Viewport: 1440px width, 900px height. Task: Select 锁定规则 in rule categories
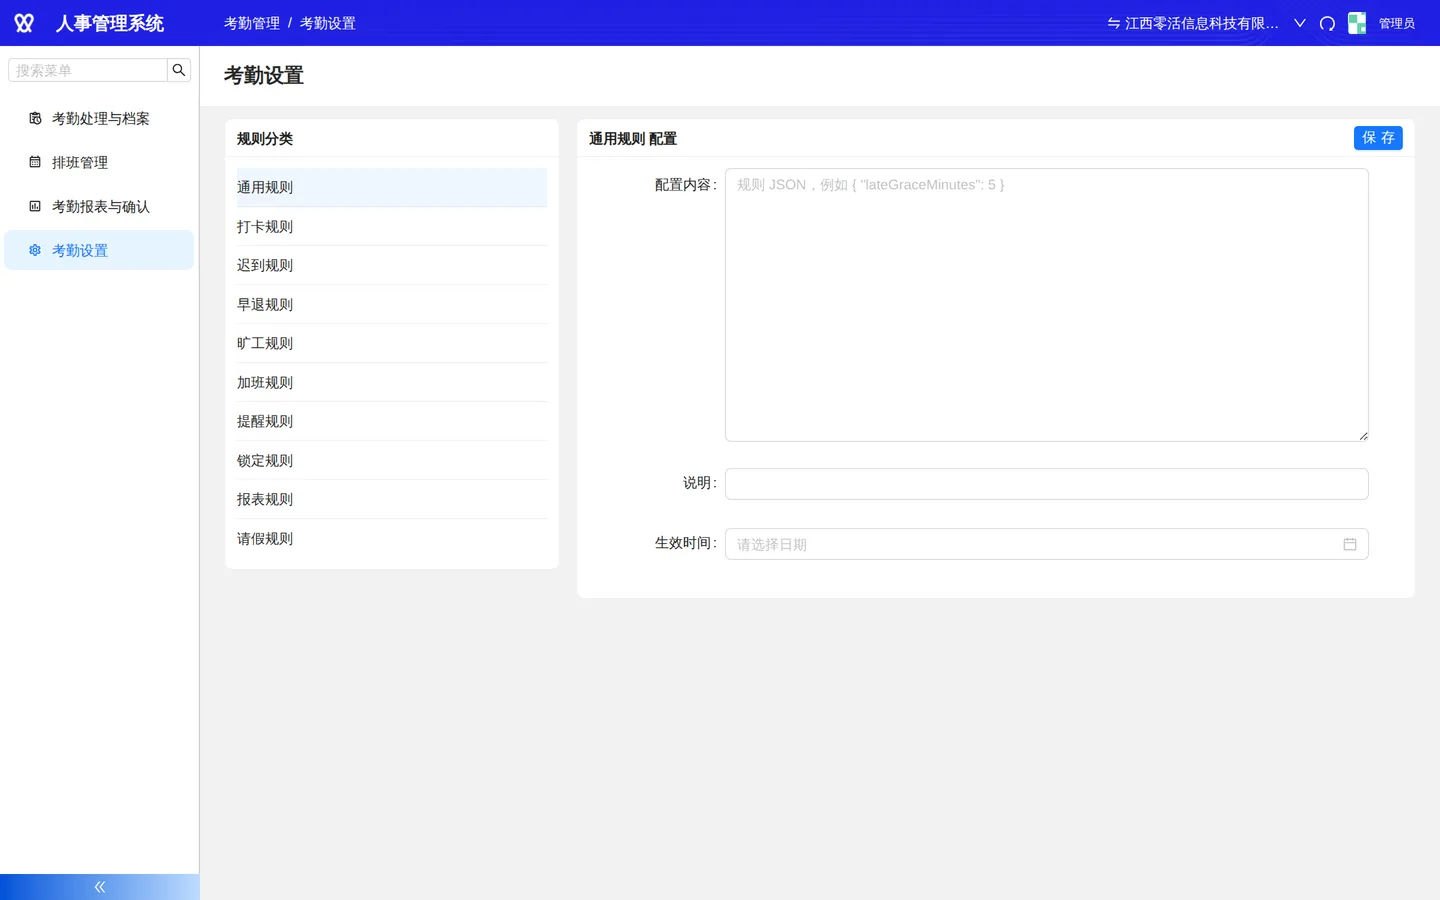tap(392, 460)
